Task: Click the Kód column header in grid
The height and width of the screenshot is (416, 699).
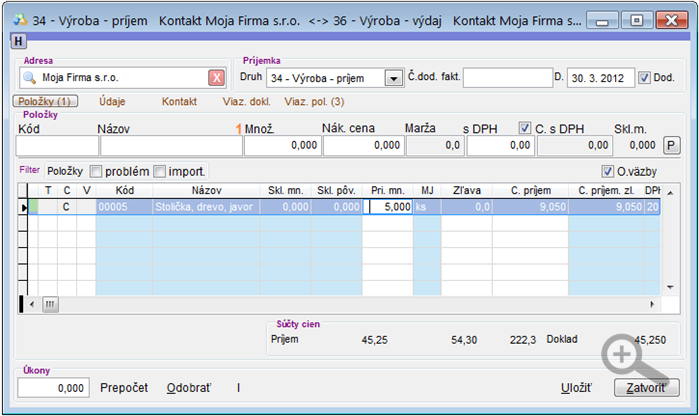Action: 124,190
